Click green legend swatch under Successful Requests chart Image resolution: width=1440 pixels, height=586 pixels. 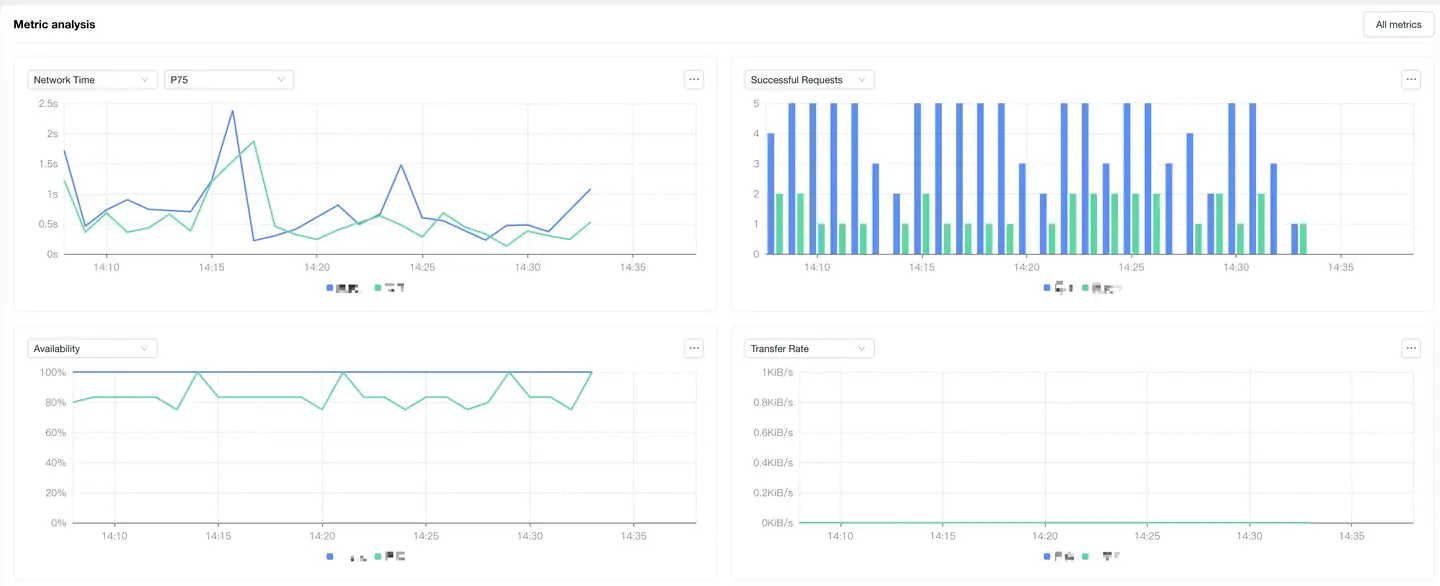(x=1086, y=288)
